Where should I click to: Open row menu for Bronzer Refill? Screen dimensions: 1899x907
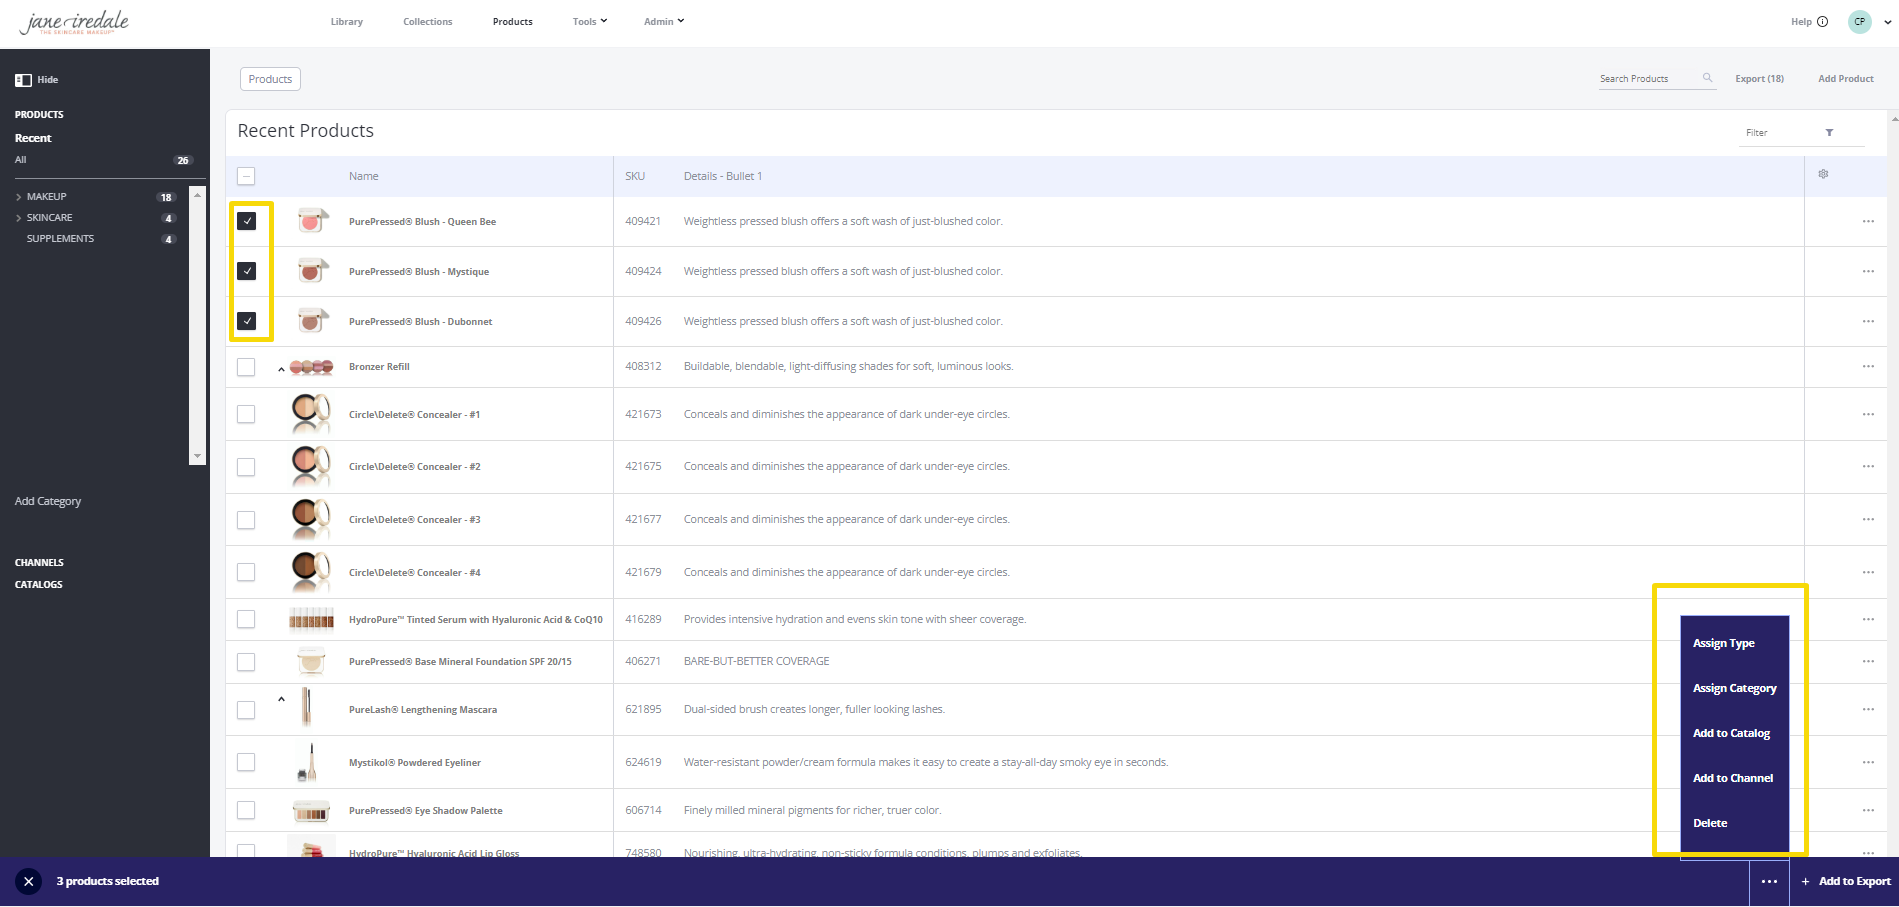pyautogui.click(x=1868, y=366)
